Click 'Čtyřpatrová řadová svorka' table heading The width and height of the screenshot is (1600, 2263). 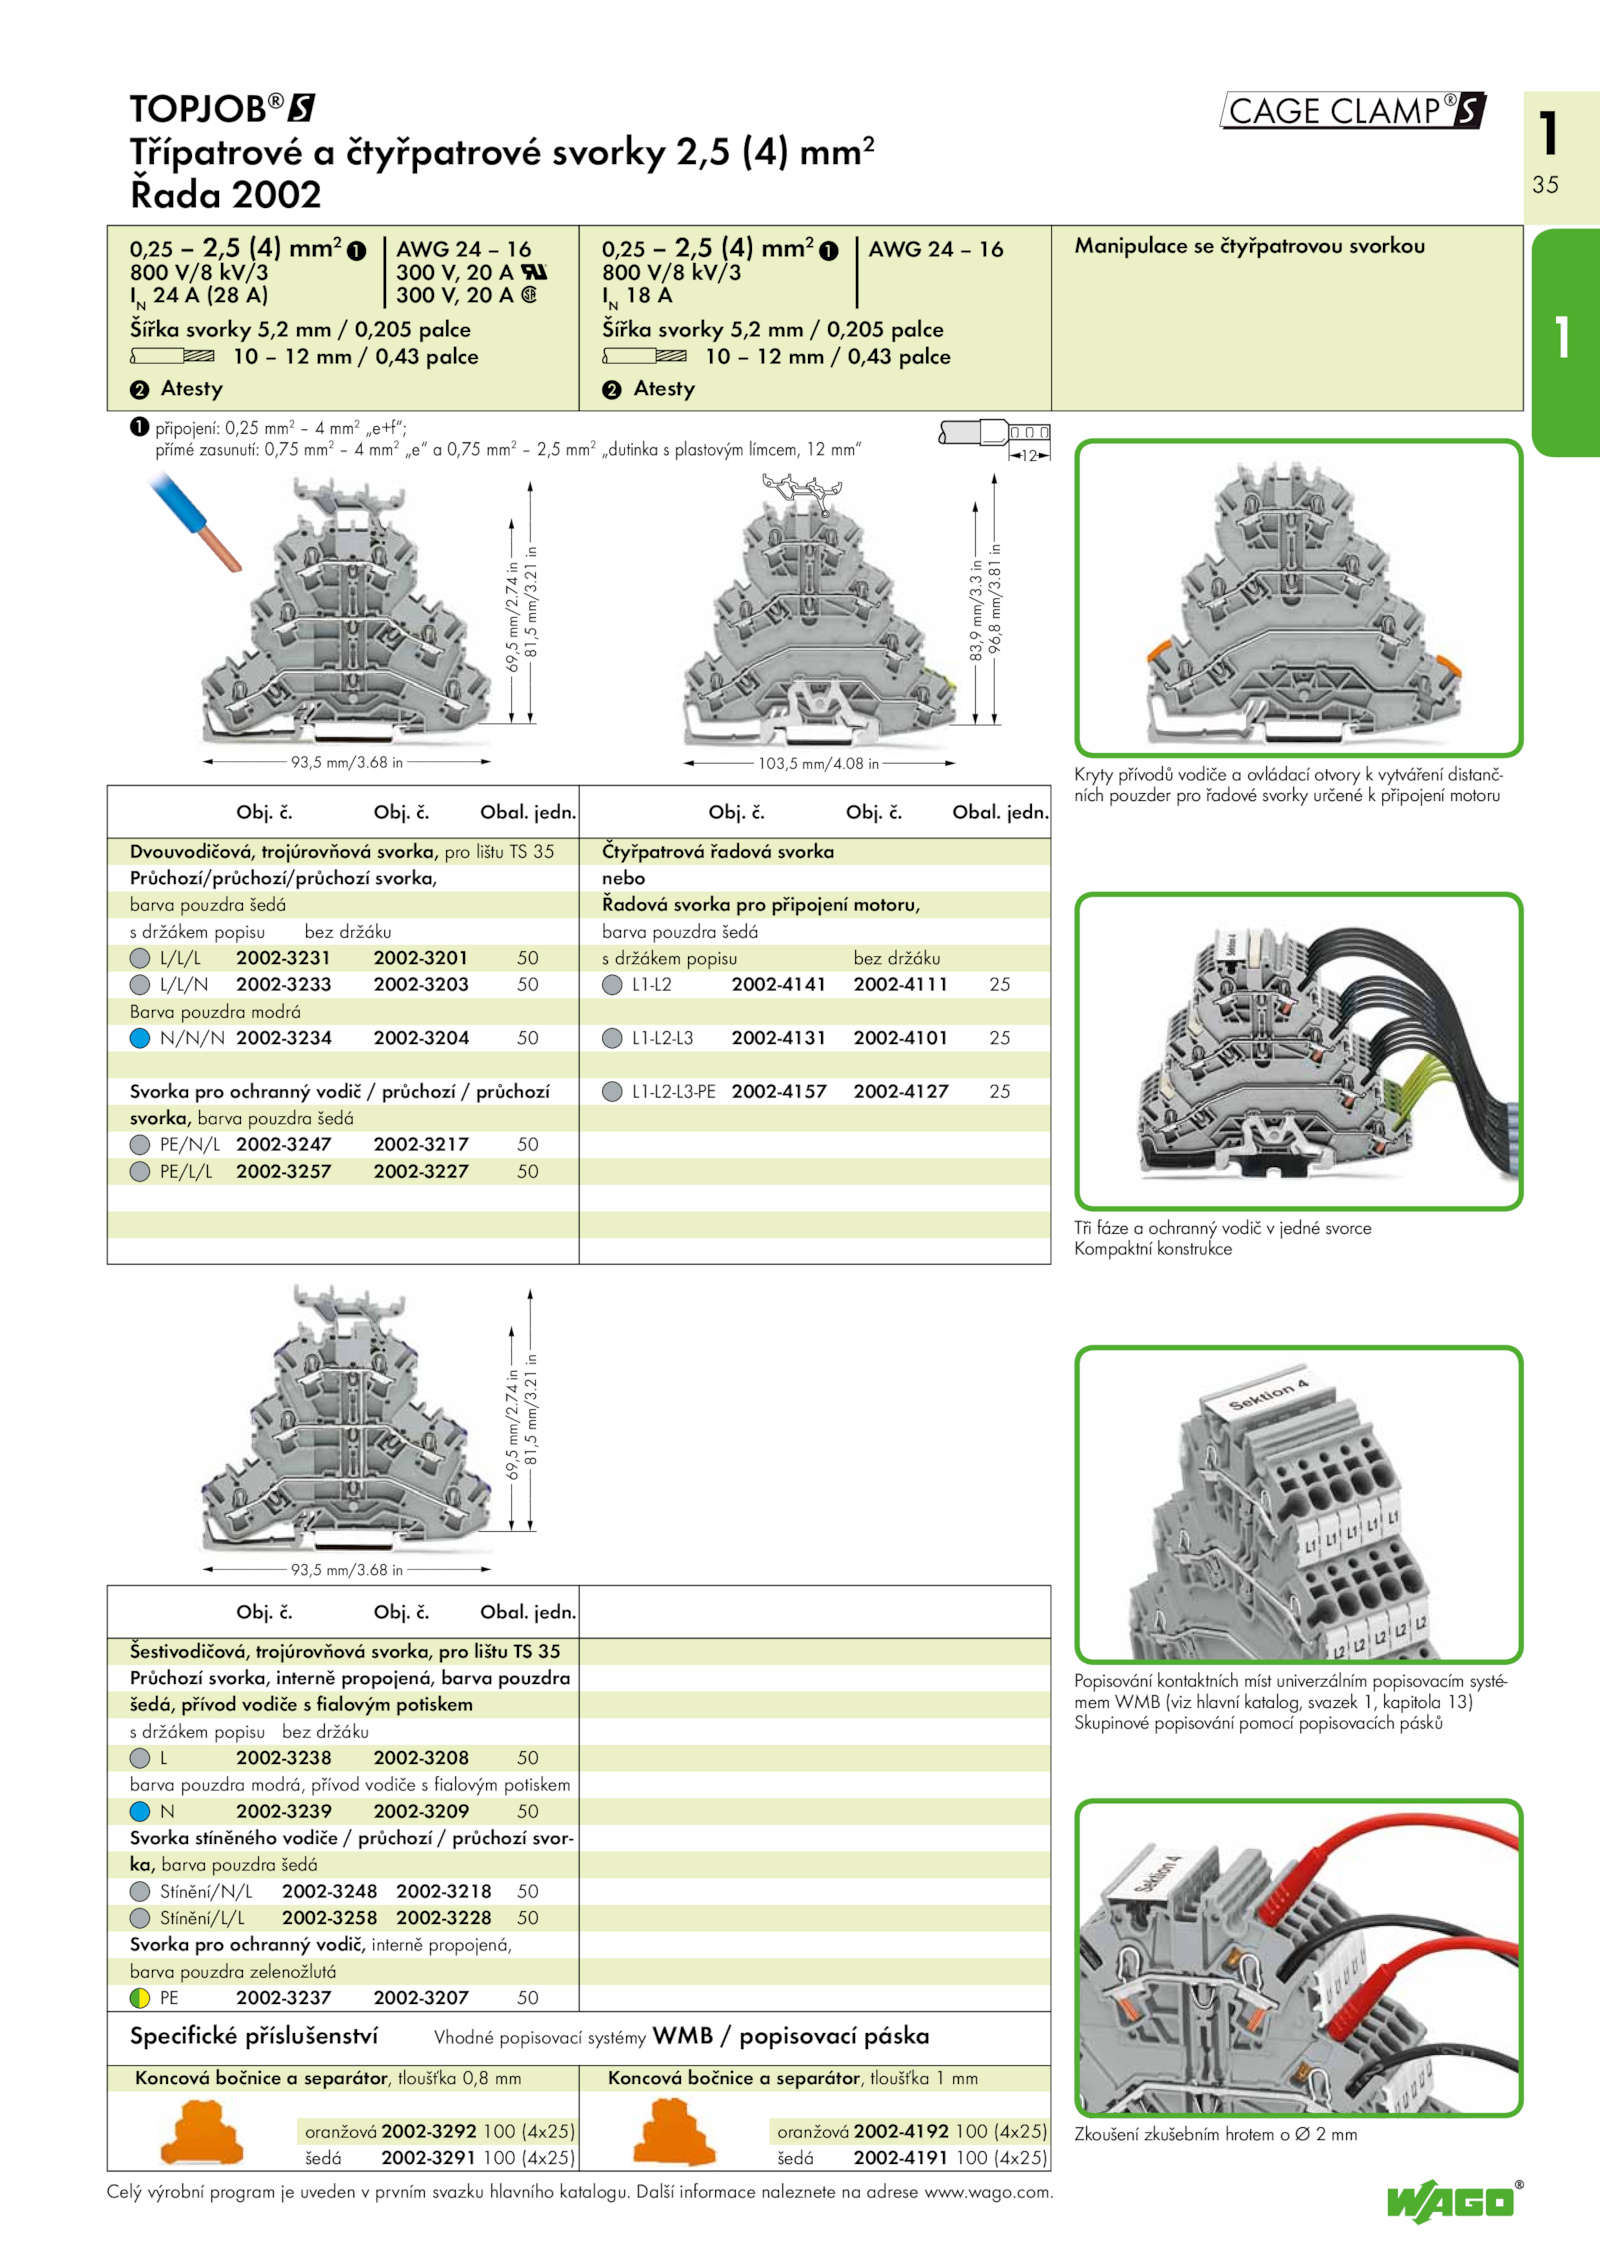718,852
